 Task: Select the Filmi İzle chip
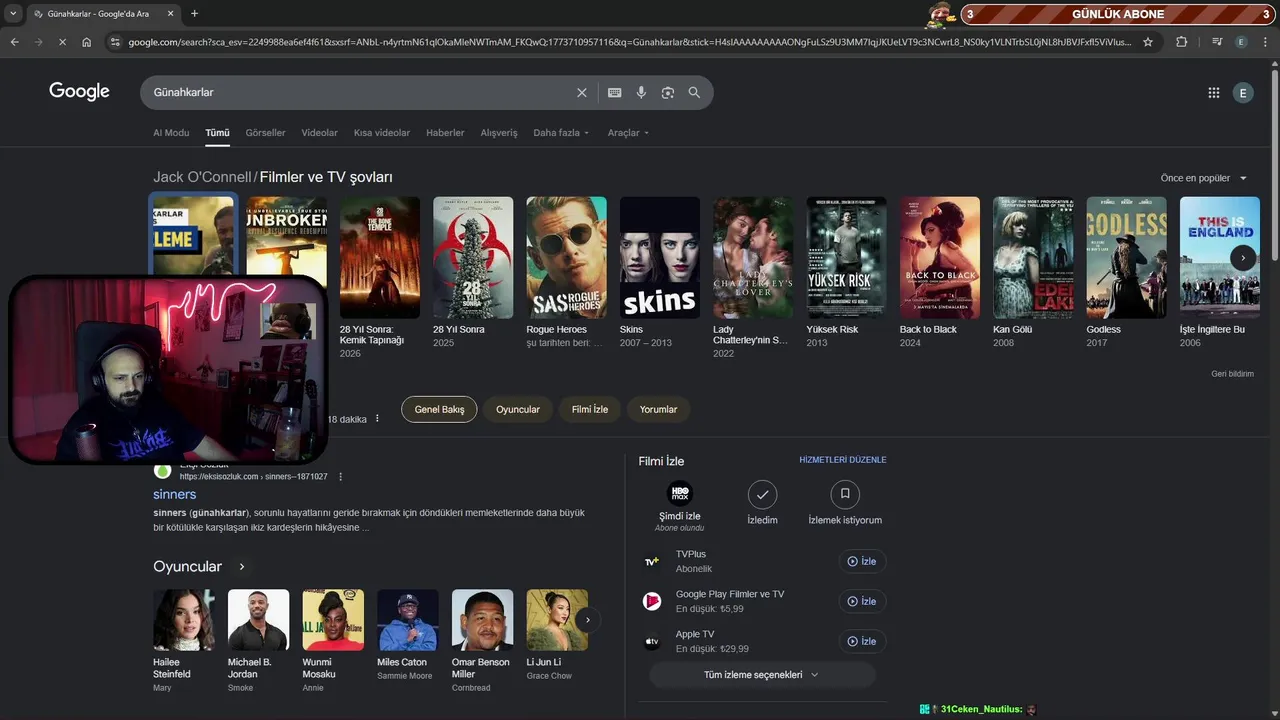[590, 409]
